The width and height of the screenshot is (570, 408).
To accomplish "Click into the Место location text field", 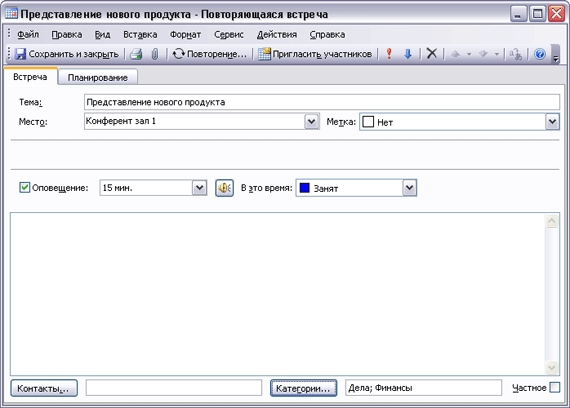I will coord(194,121).
